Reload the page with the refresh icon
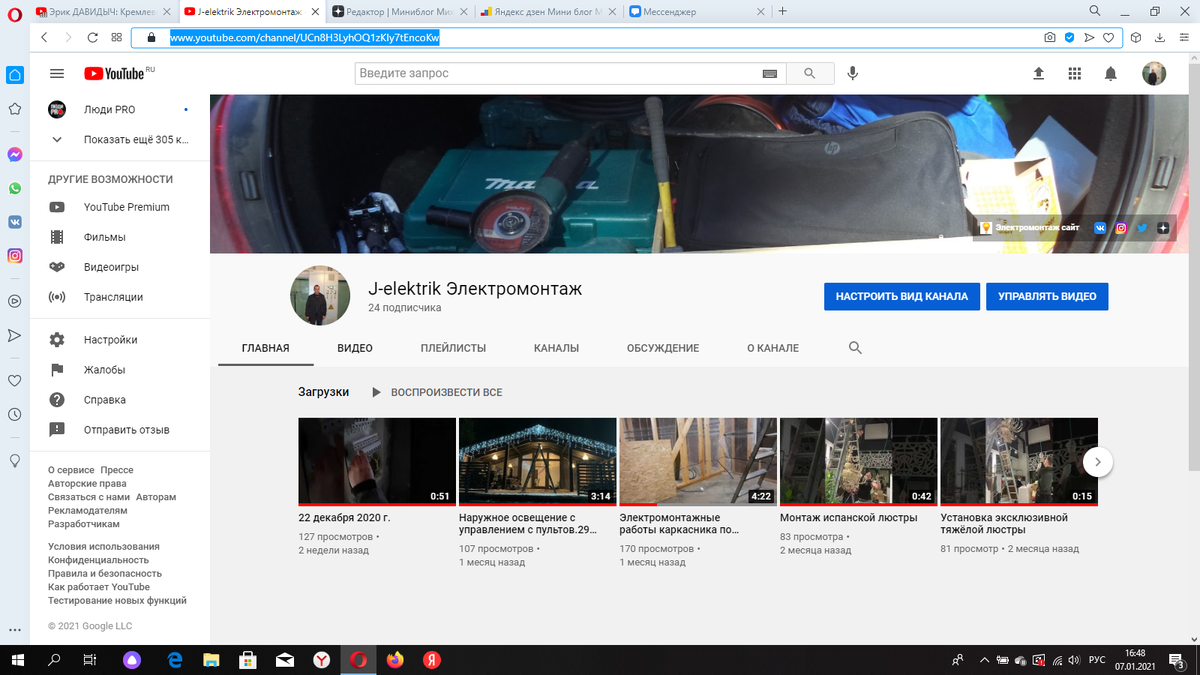 (92, 37)
